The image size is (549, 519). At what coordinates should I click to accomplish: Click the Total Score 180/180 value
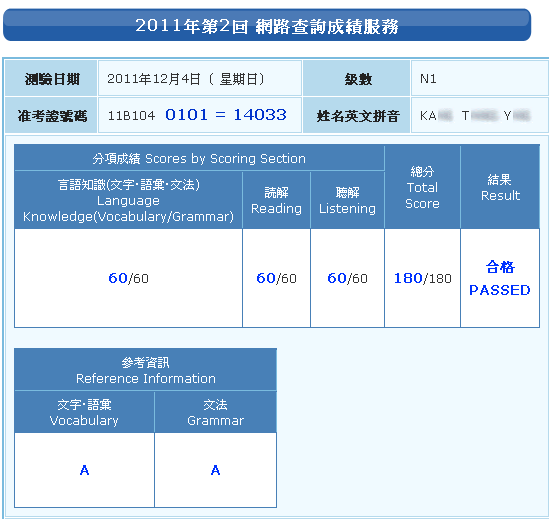click(423, 278)
